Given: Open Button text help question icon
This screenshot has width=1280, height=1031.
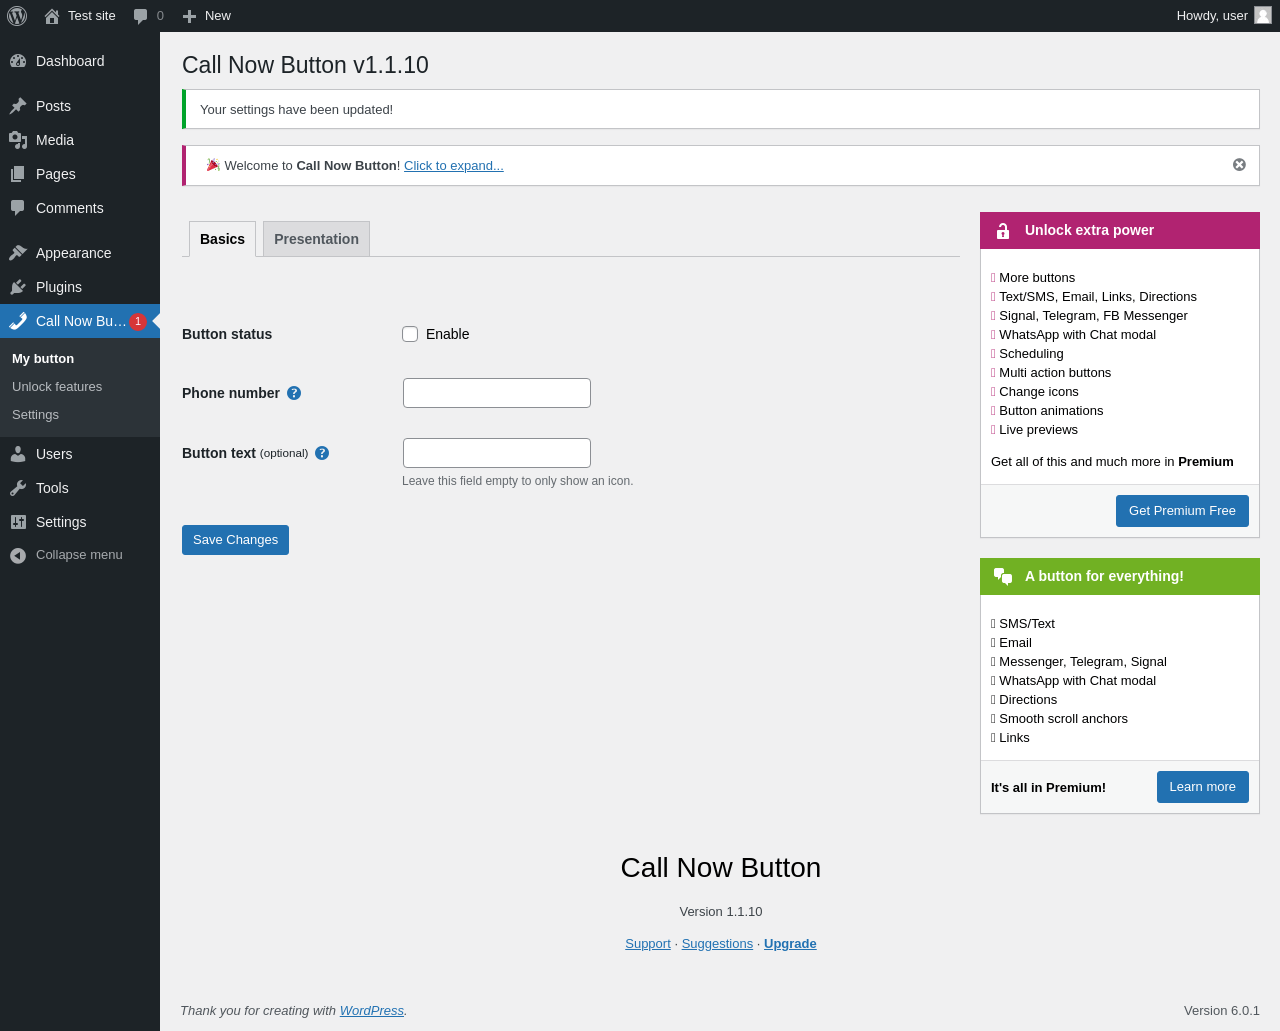Looking at the screenshot, I should [x=322, y=453].
